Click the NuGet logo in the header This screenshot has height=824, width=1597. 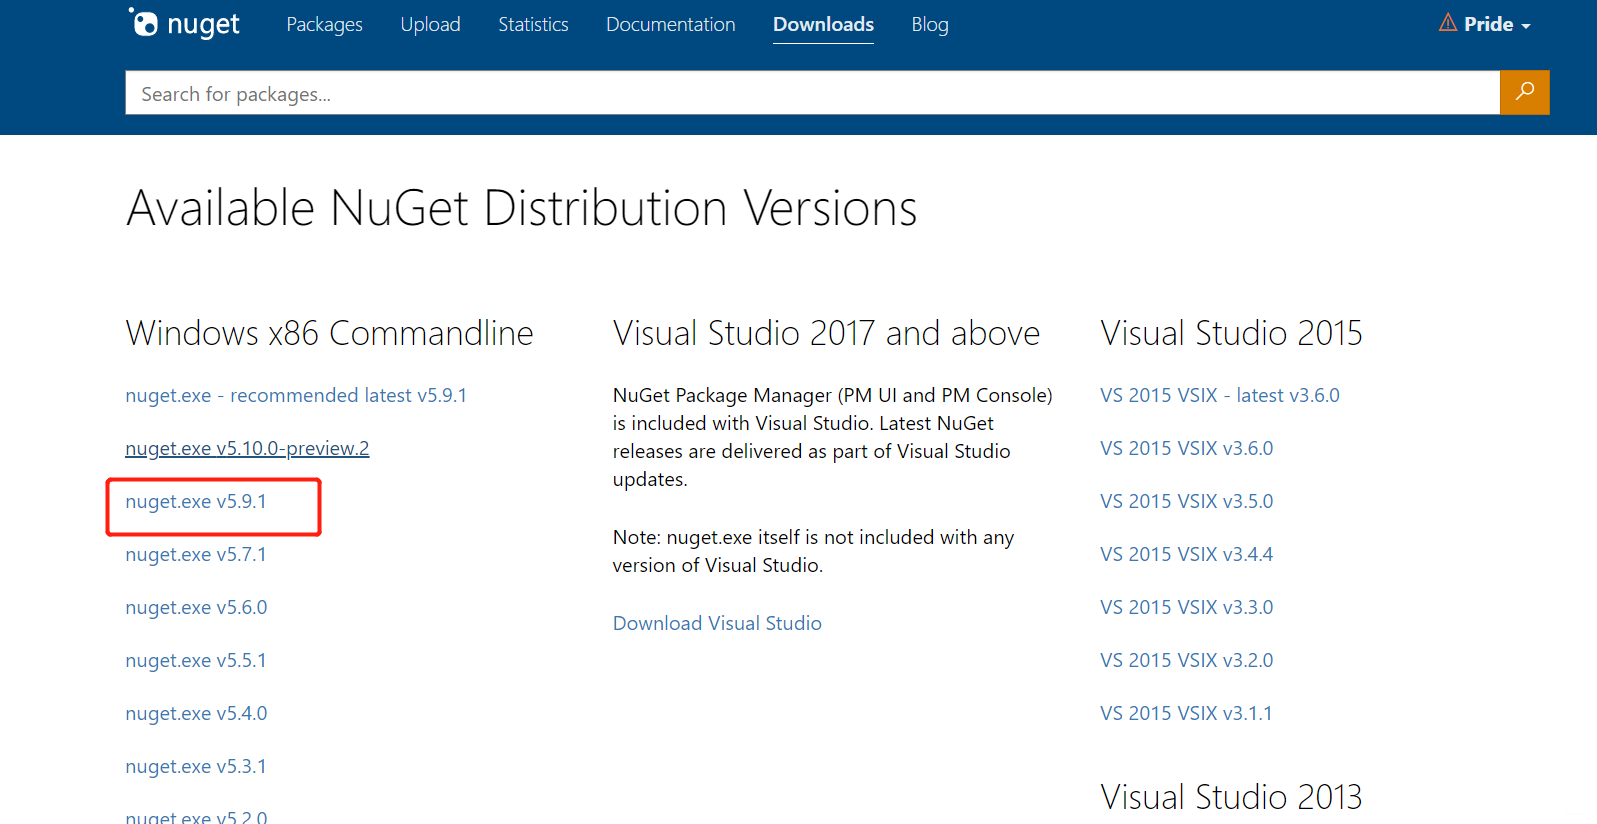[184, 23]
